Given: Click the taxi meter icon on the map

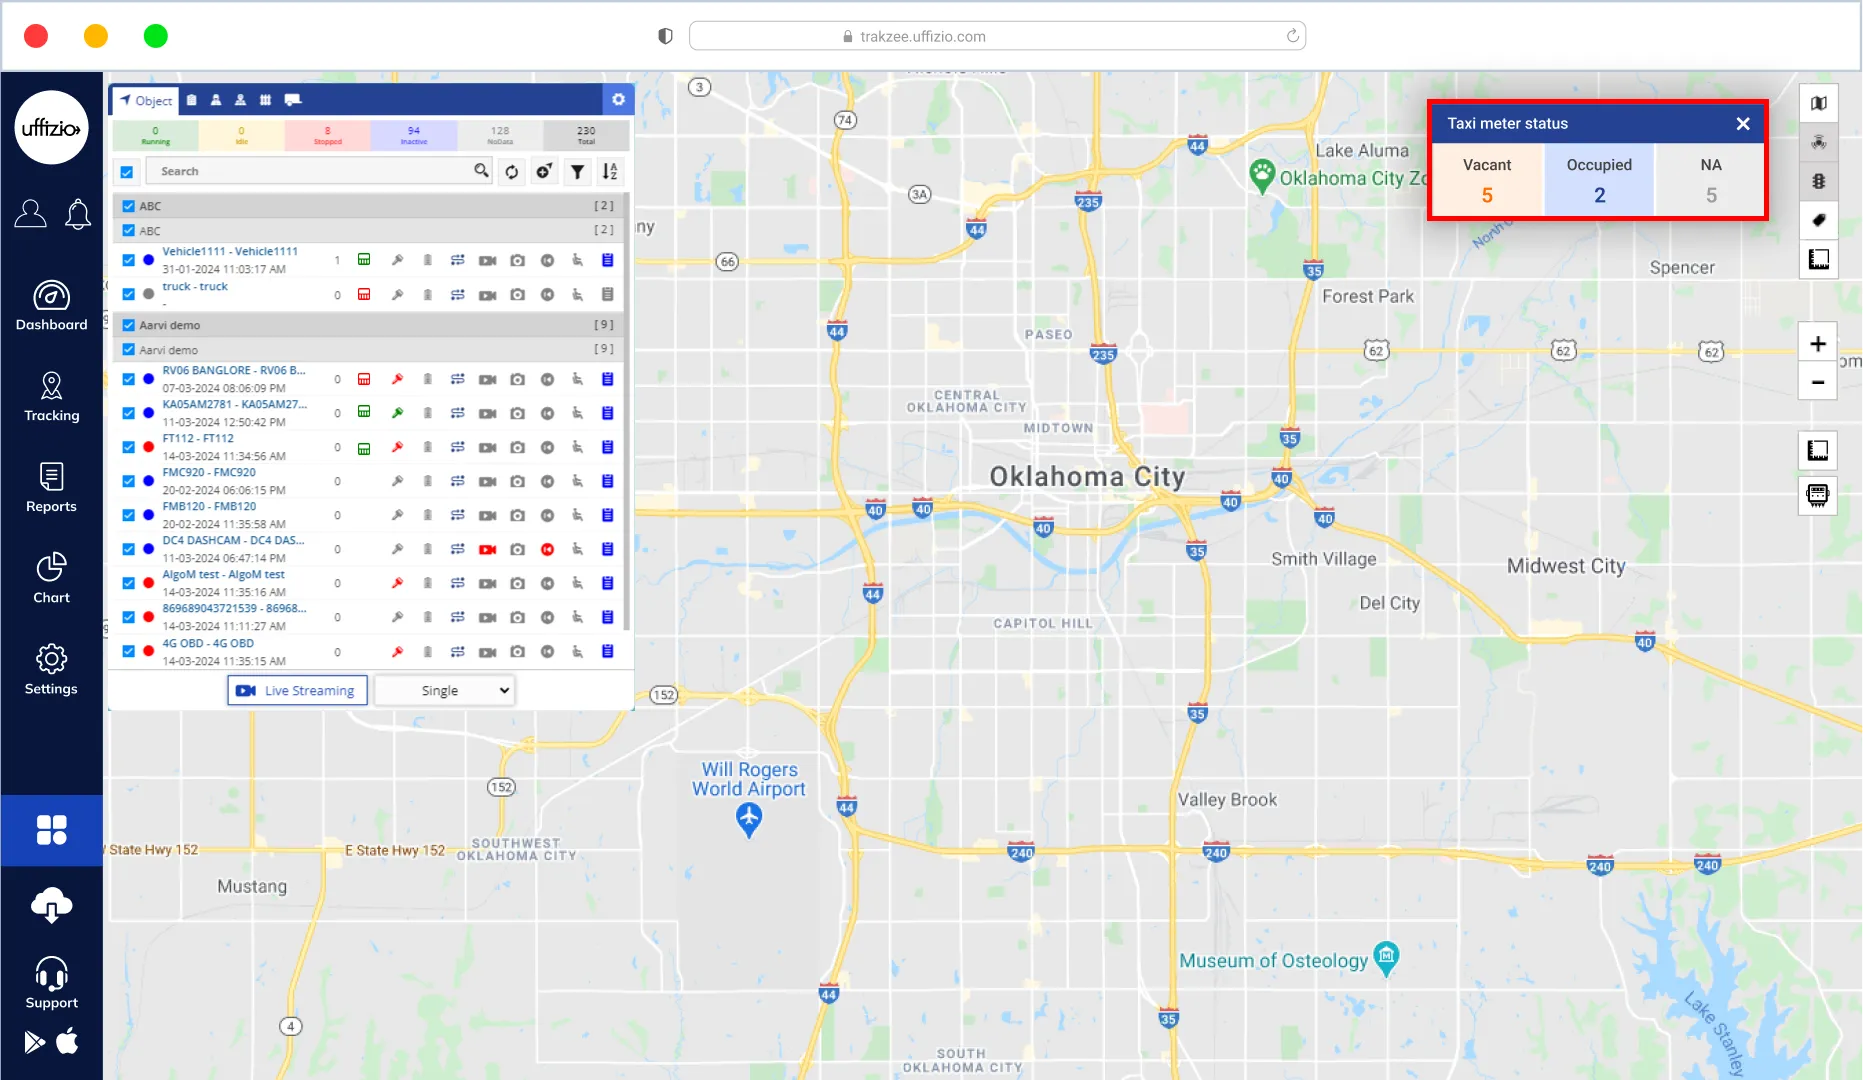Looking at the screenshot, I should 1817,495.
